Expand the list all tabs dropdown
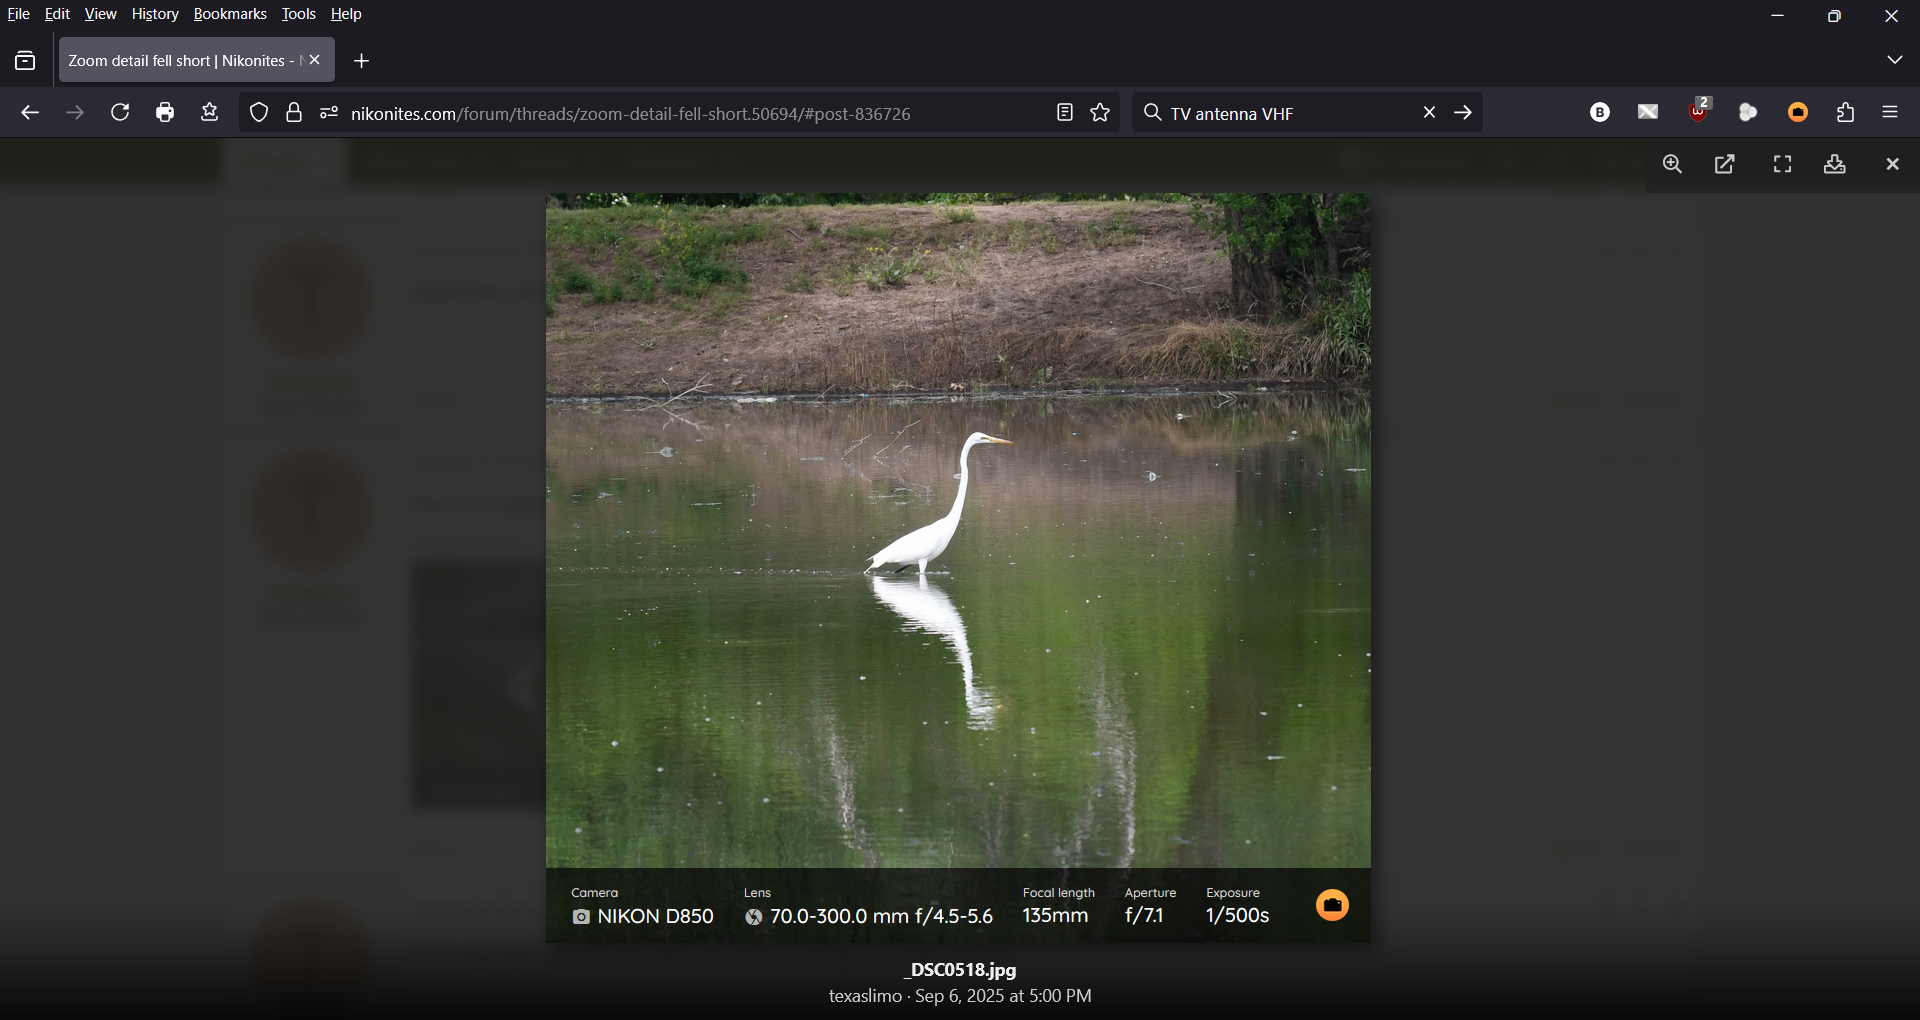 click(1894, 61)
